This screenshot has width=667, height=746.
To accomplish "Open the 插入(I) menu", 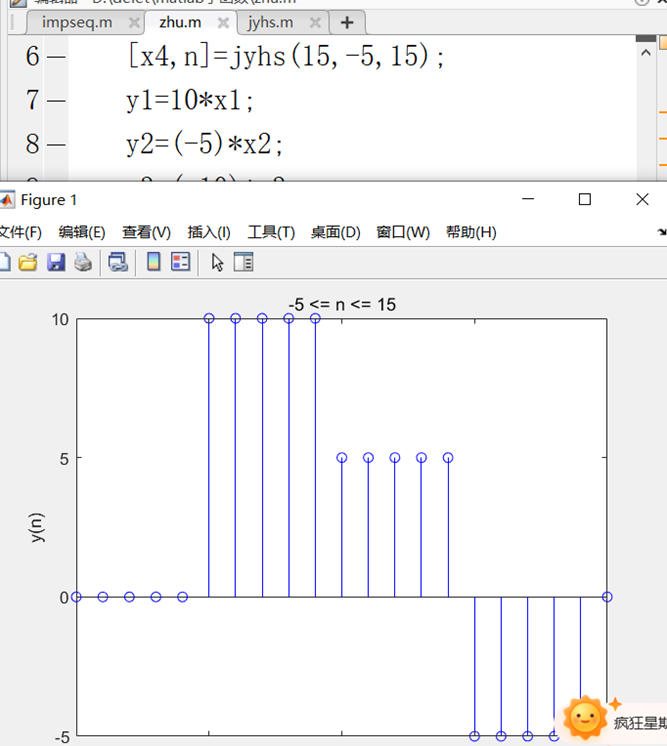I will pos(209,232).
